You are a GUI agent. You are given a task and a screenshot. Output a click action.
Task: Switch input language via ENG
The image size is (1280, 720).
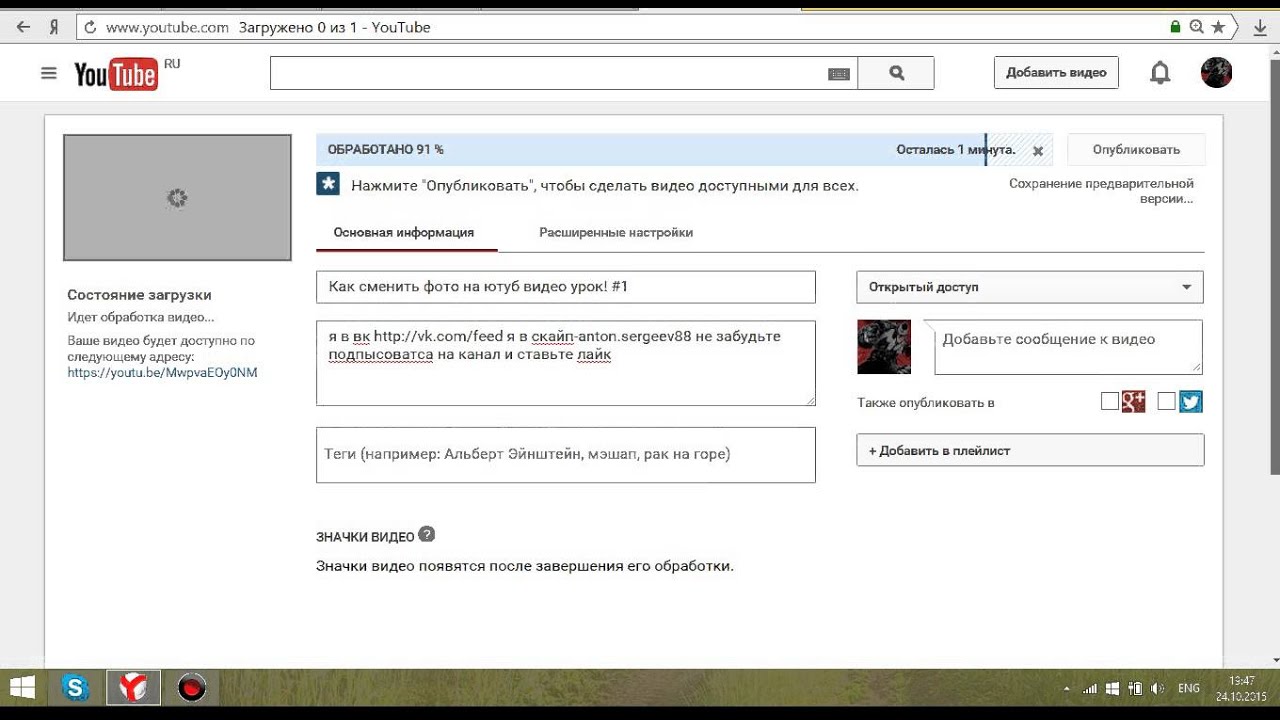[1189, 689]
